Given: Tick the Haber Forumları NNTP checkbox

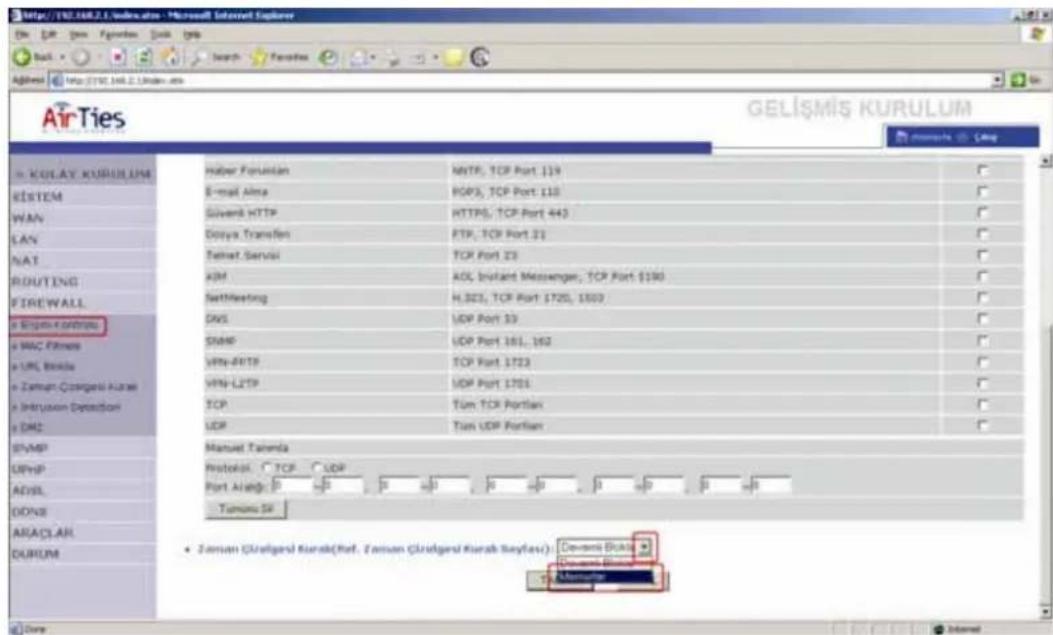Looking at the screenshot, I should pos(982,170).
